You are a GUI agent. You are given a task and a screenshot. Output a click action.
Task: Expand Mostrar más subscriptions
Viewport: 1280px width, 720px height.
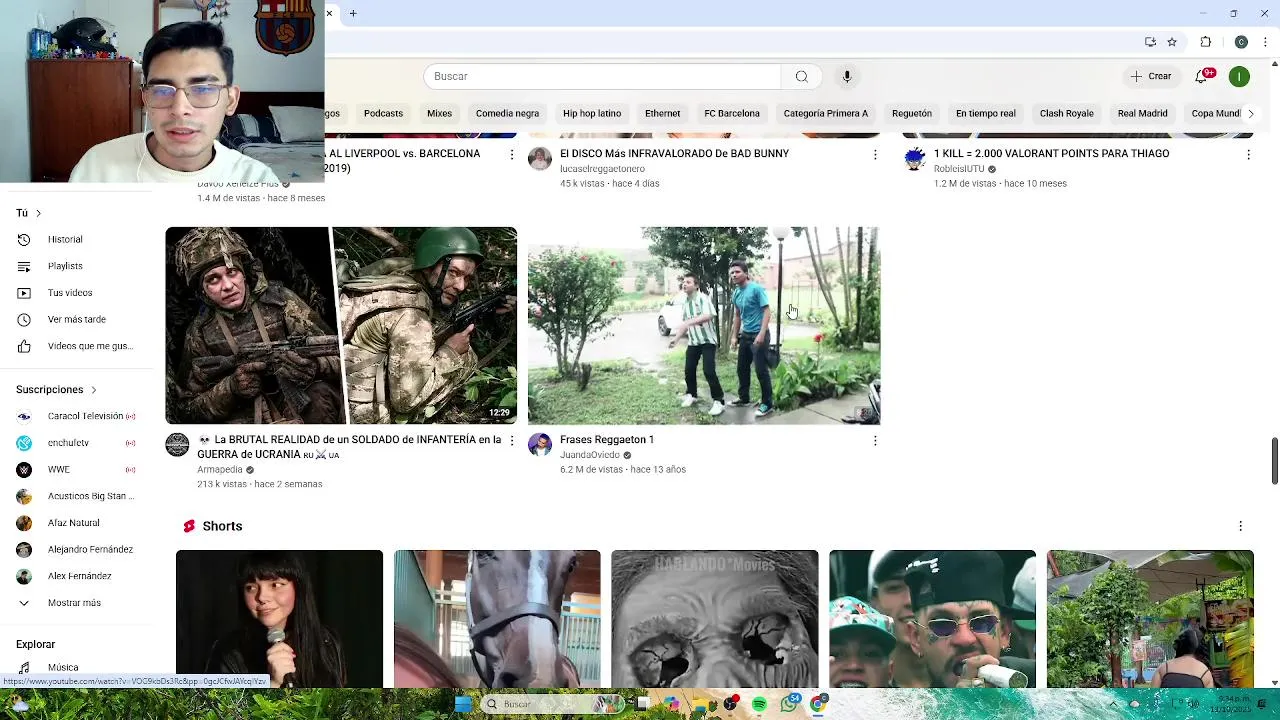point(74,603)
